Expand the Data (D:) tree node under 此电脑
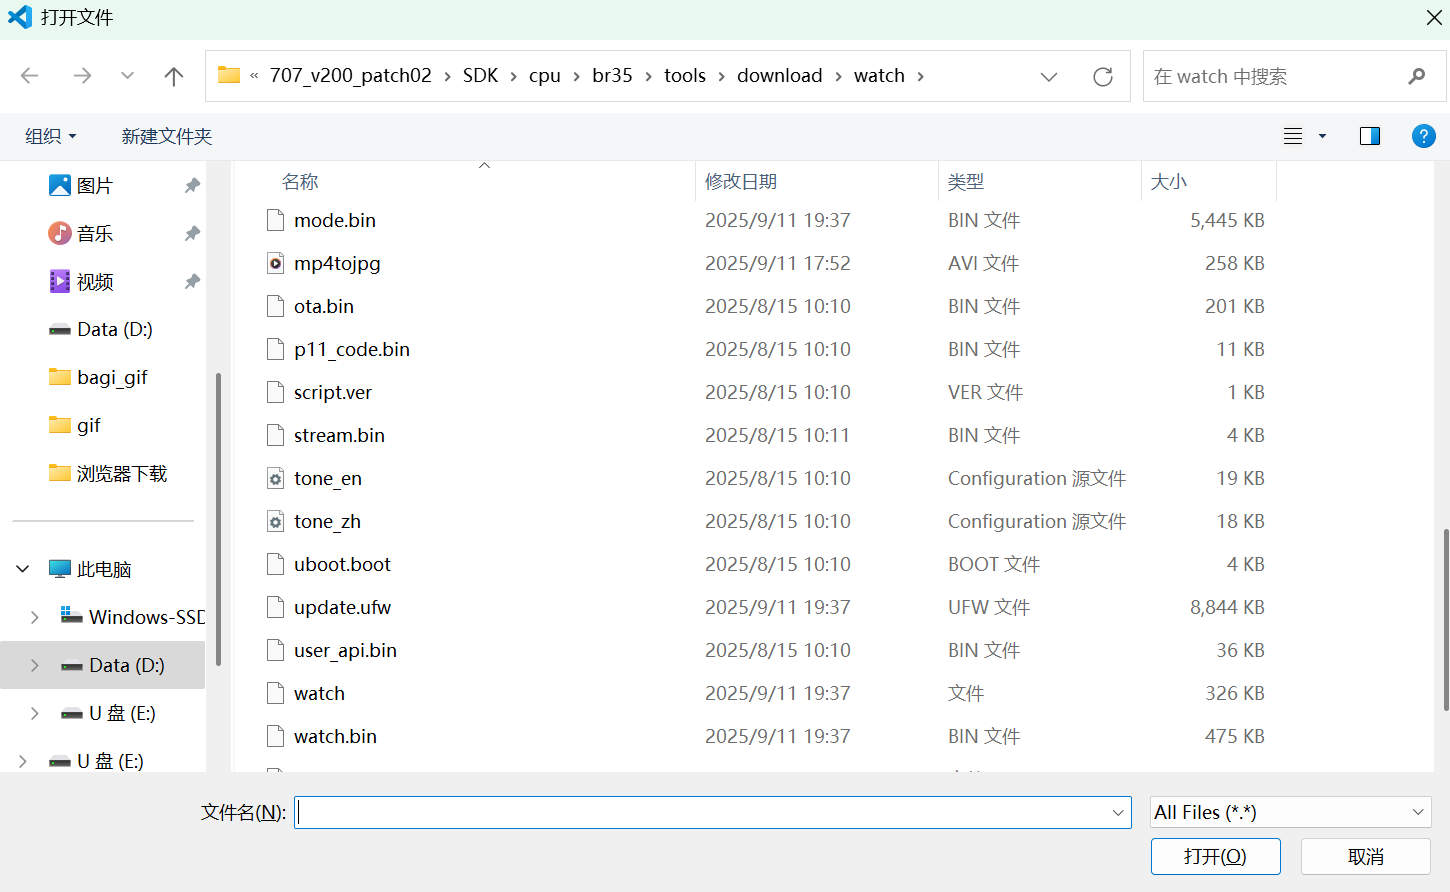This screenshot has height=892, width=1450. [x=35, y=665]
